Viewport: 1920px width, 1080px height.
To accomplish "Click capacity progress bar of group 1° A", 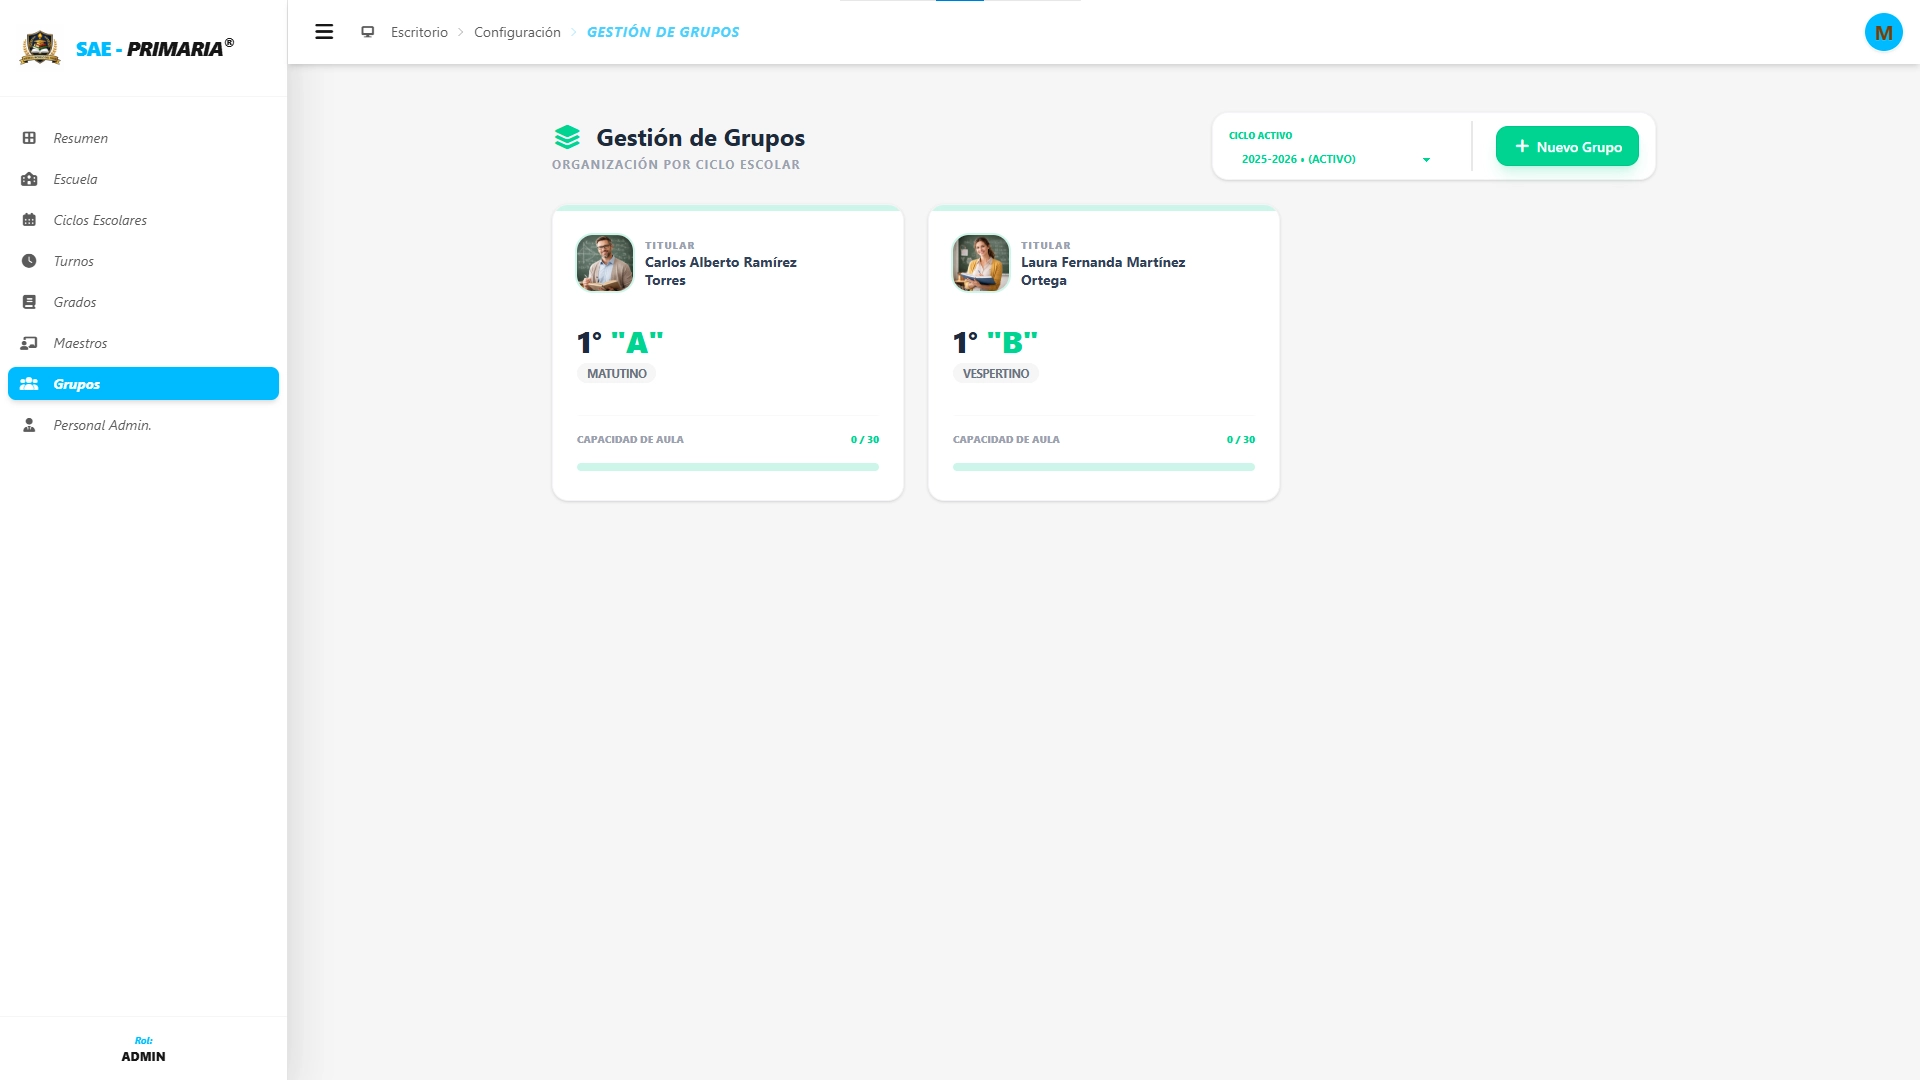I will 727,467.
